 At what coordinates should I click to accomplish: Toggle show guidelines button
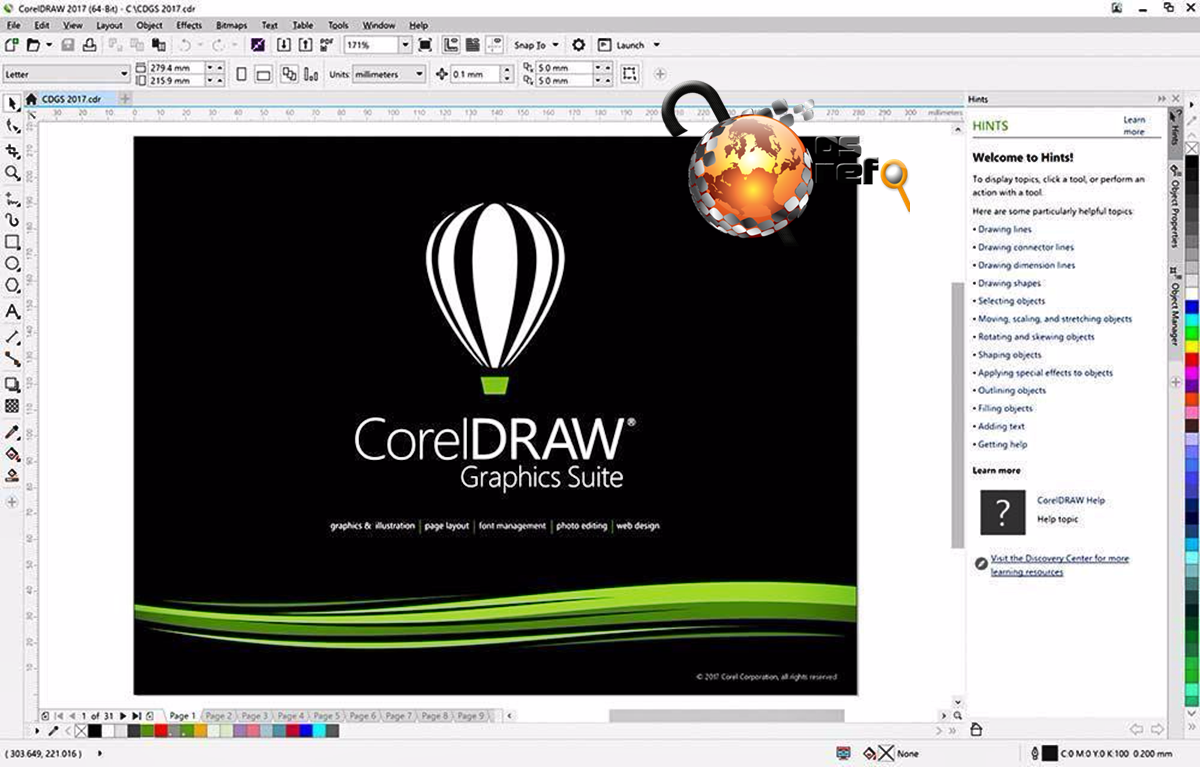(x=493, y=45)
